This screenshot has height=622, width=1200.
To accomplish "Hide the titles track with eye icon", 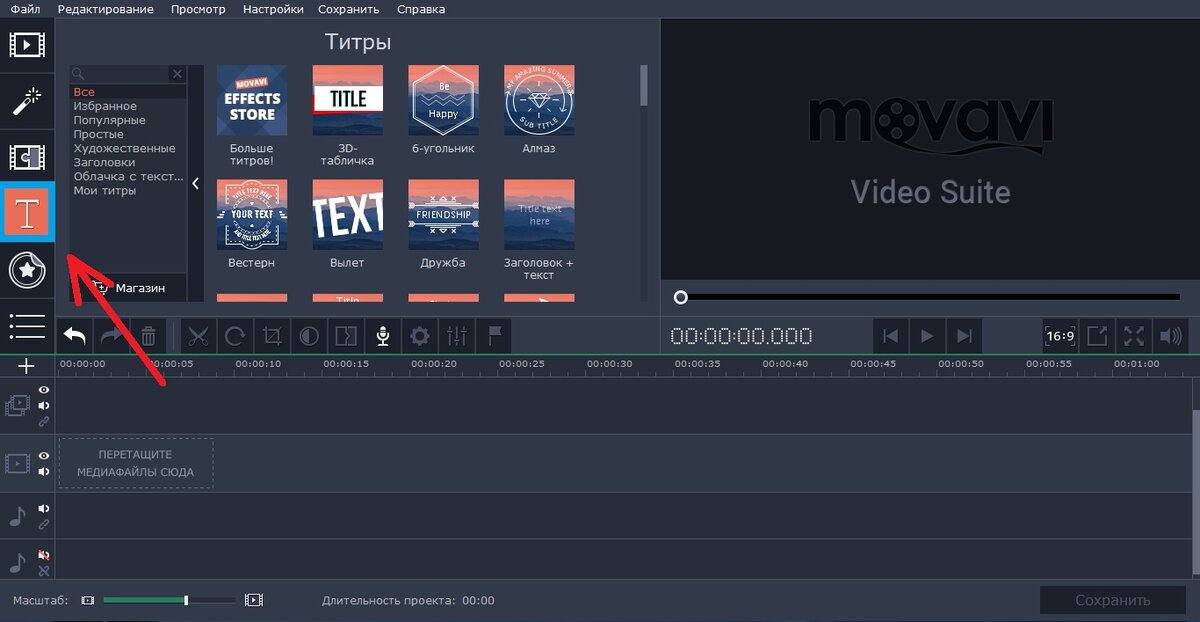I will point(44,390).
